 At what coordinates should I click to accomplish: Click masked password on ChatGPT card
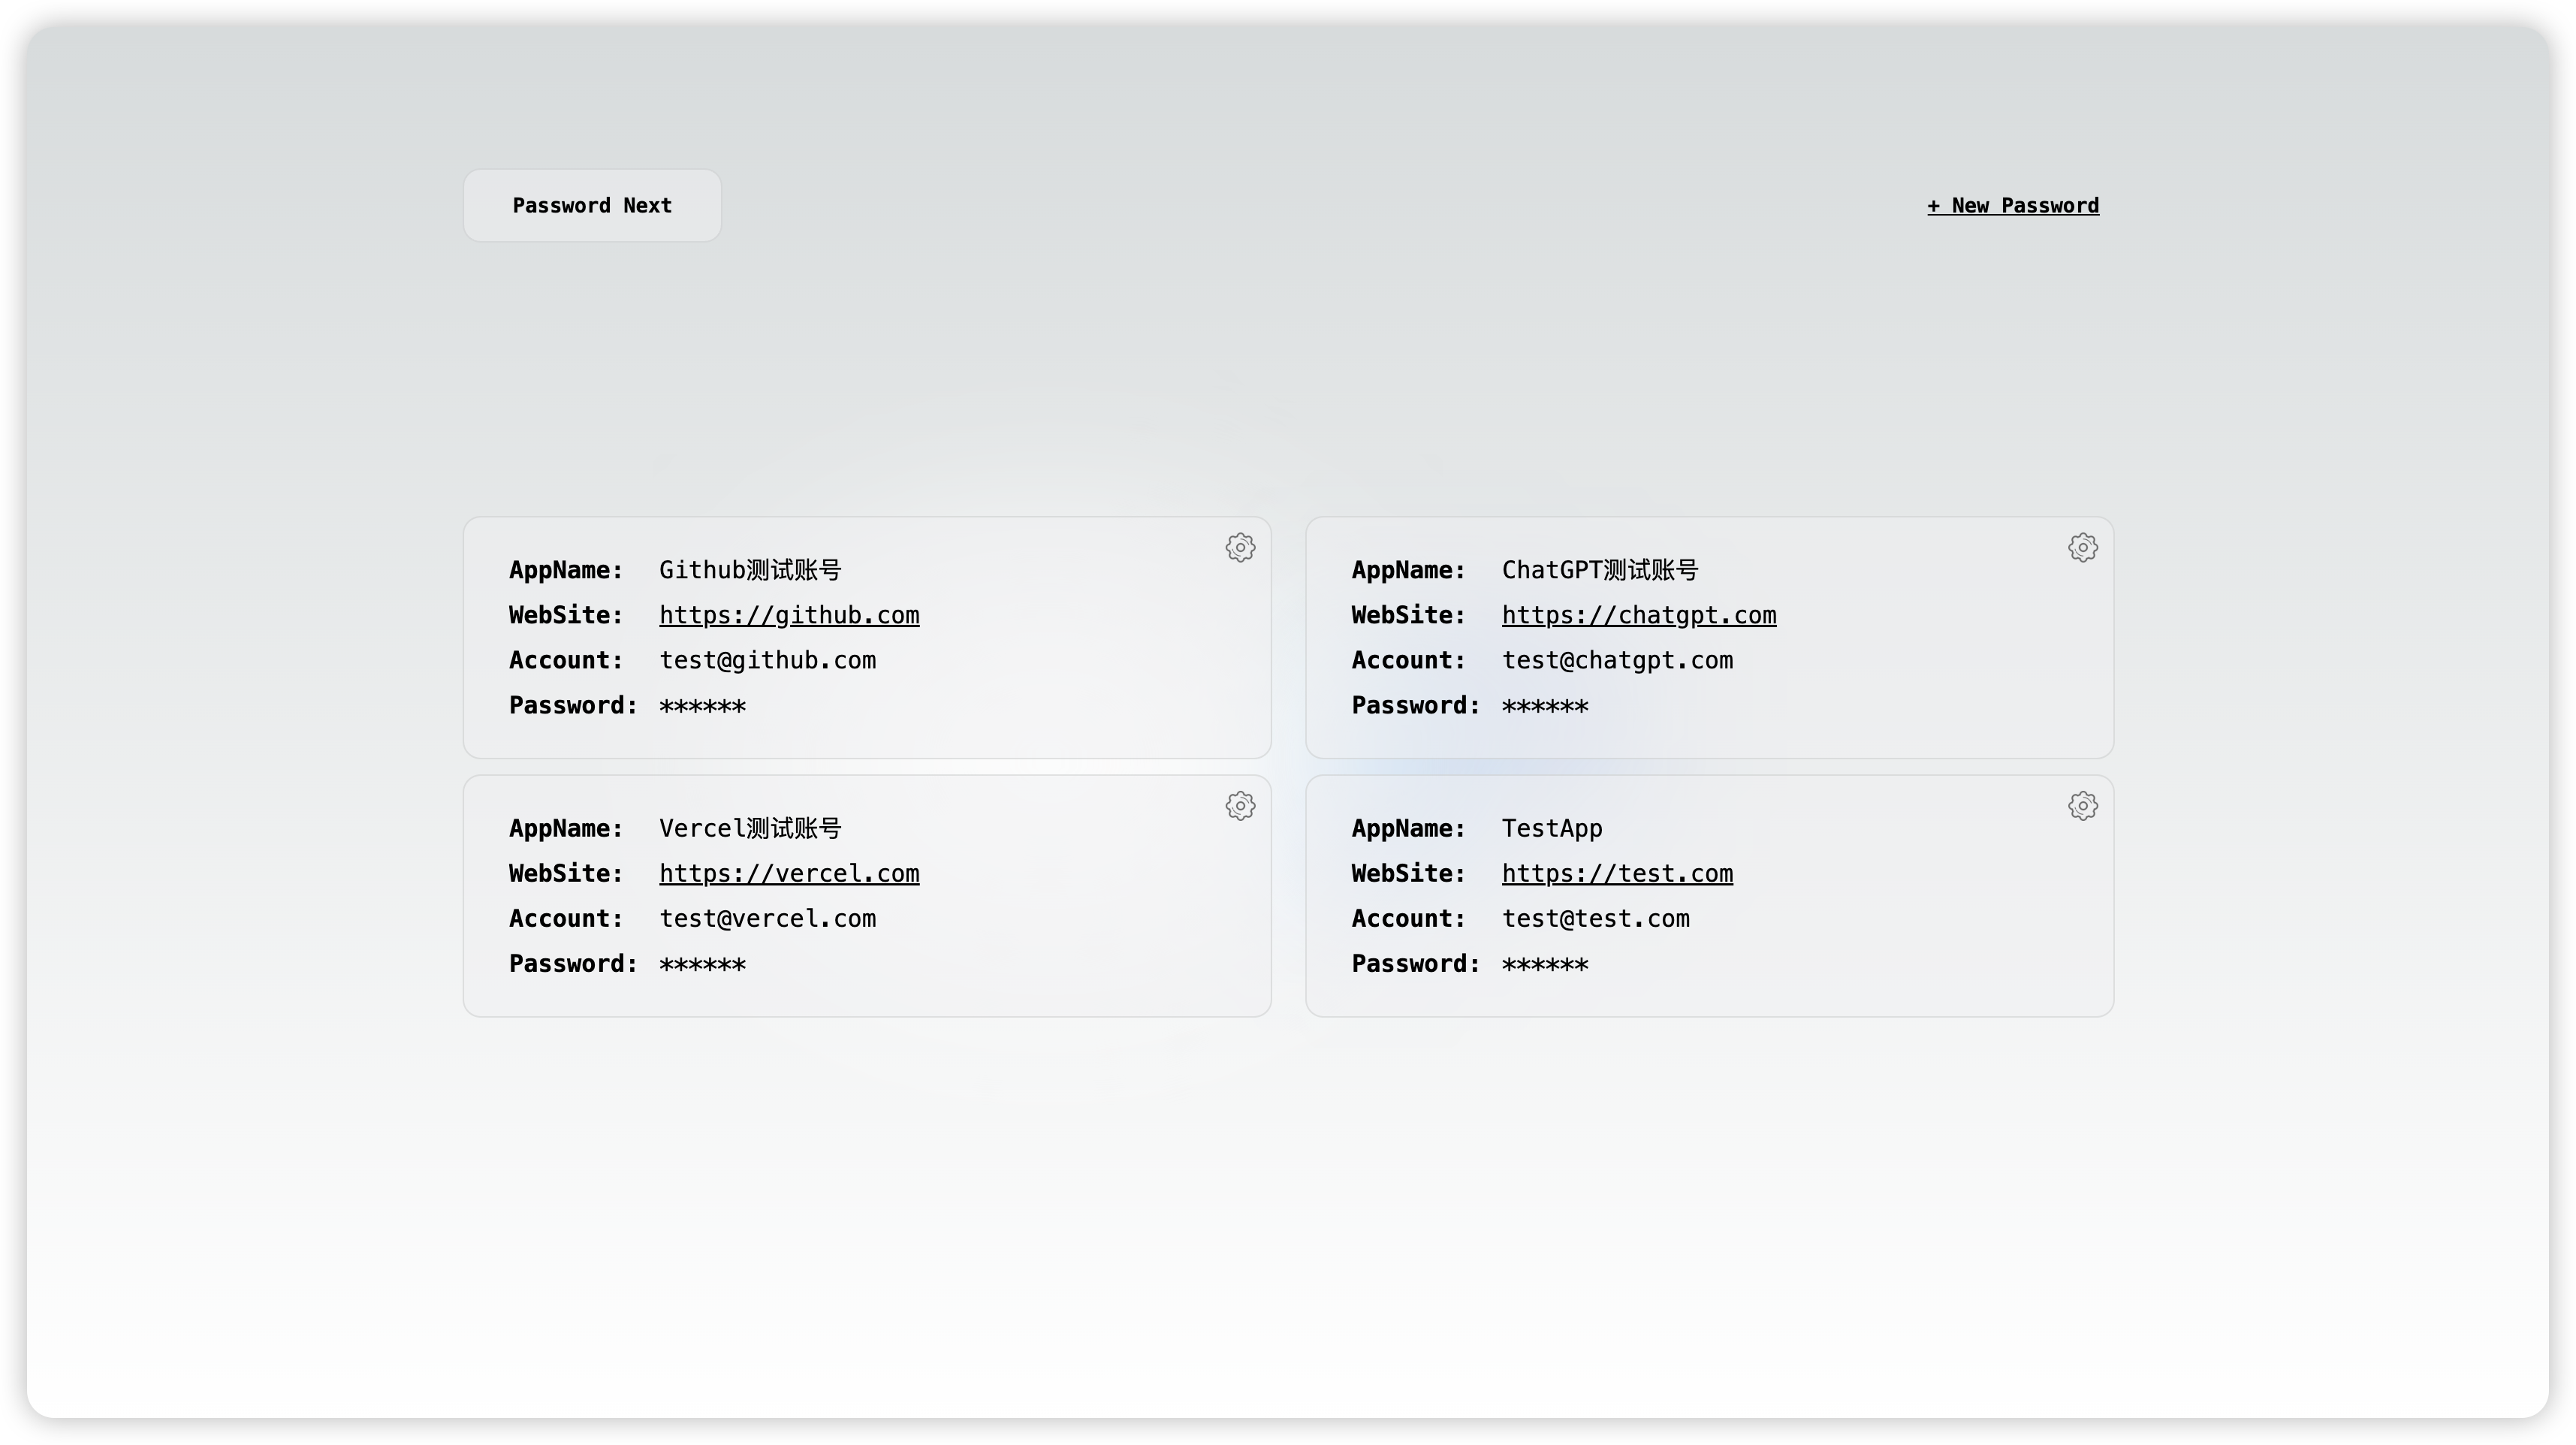tap(1544, 706)
